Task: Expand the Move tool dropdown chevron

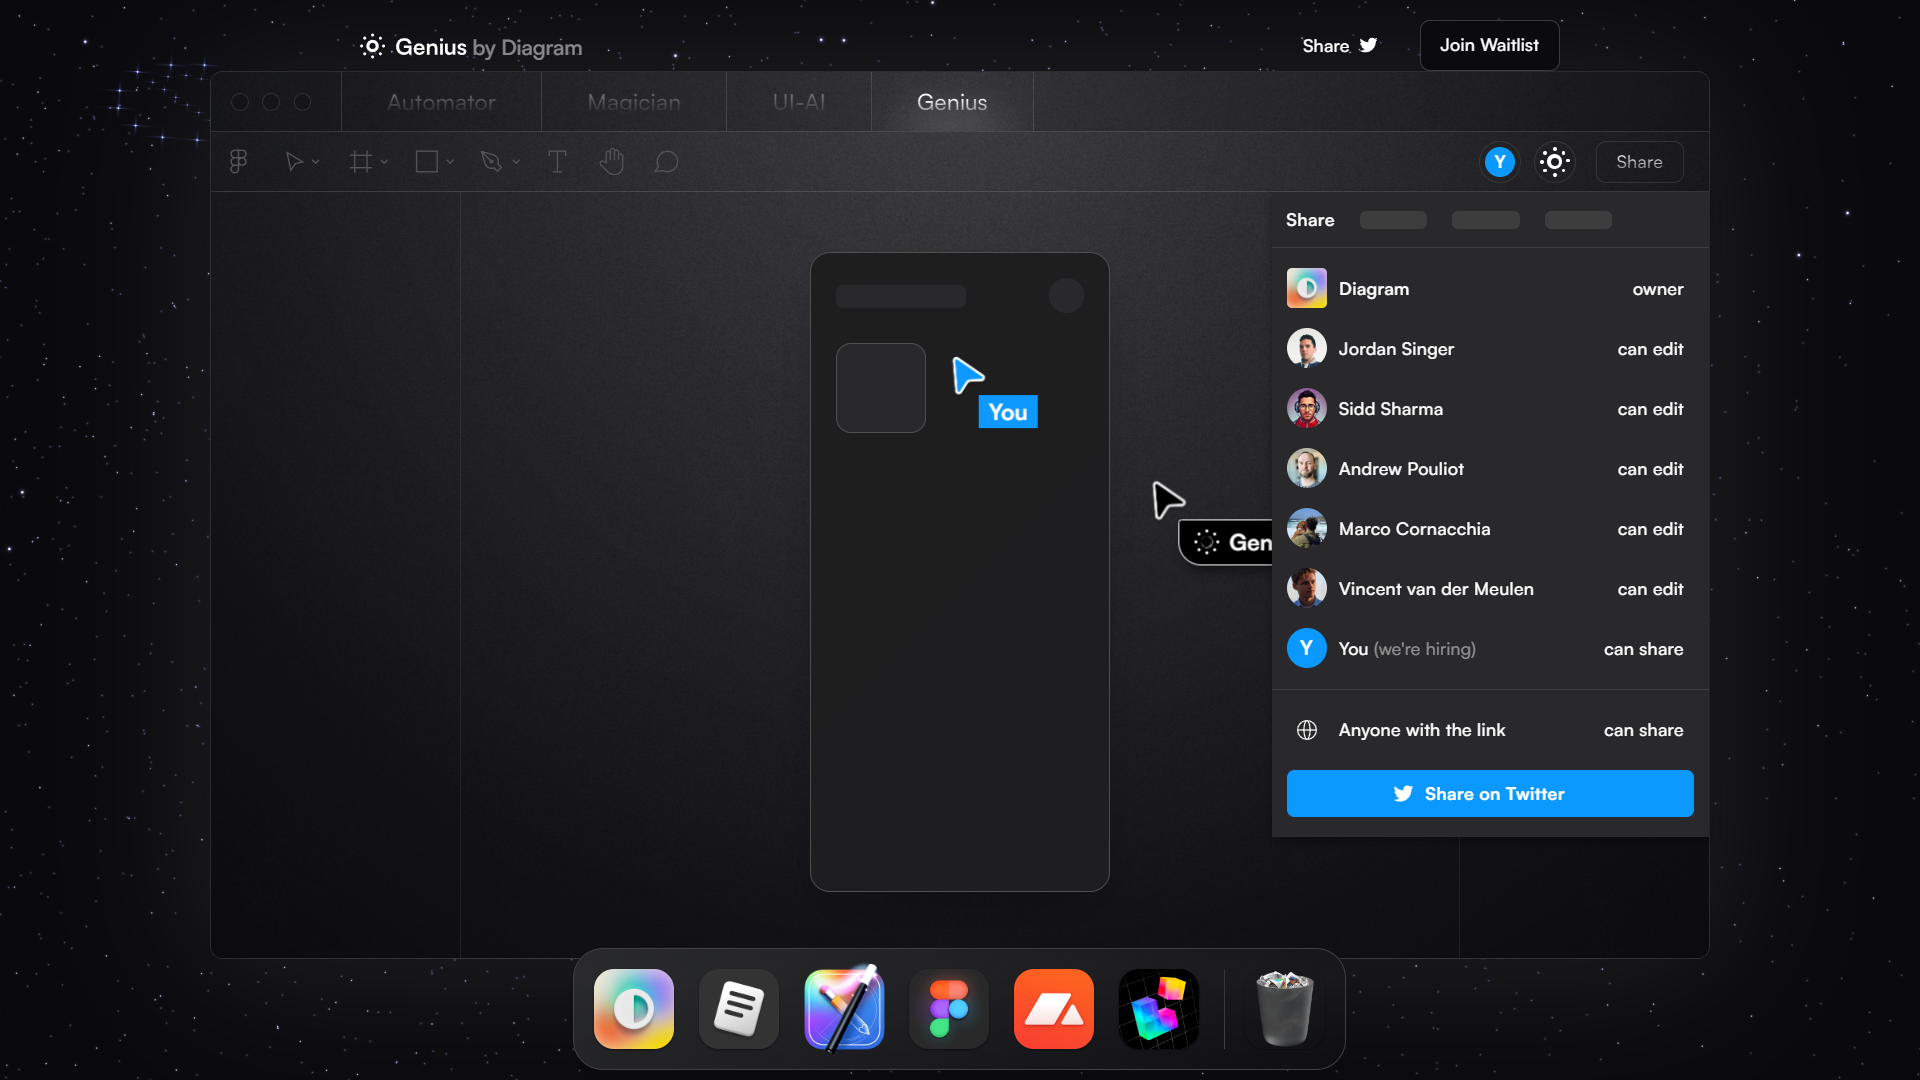Action: (x=316, y=162)
